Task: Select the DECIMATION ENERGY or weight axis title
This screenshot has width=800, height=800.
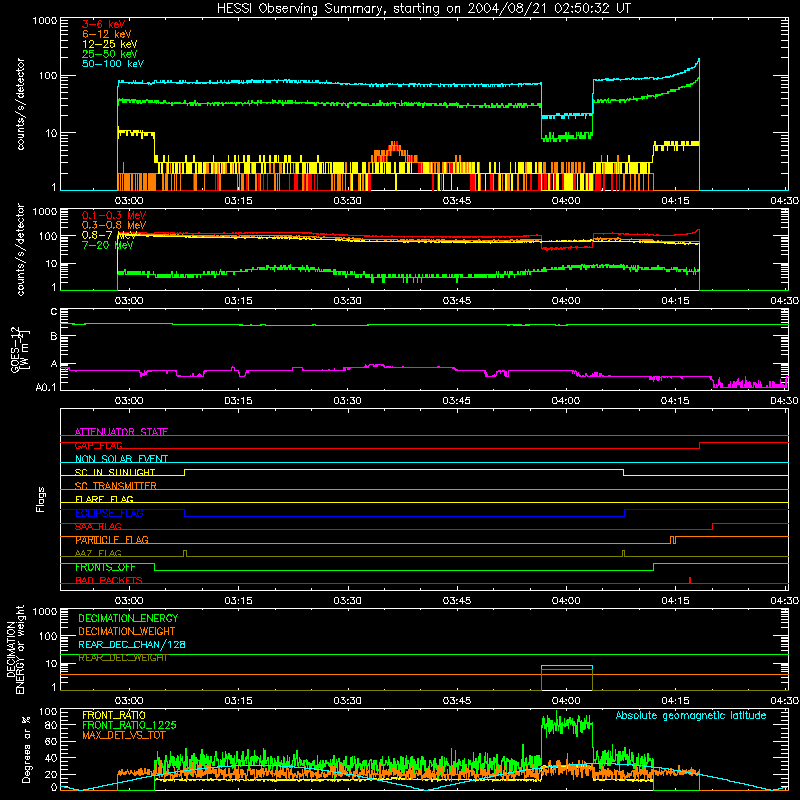Action: click(x=16, y=649)
